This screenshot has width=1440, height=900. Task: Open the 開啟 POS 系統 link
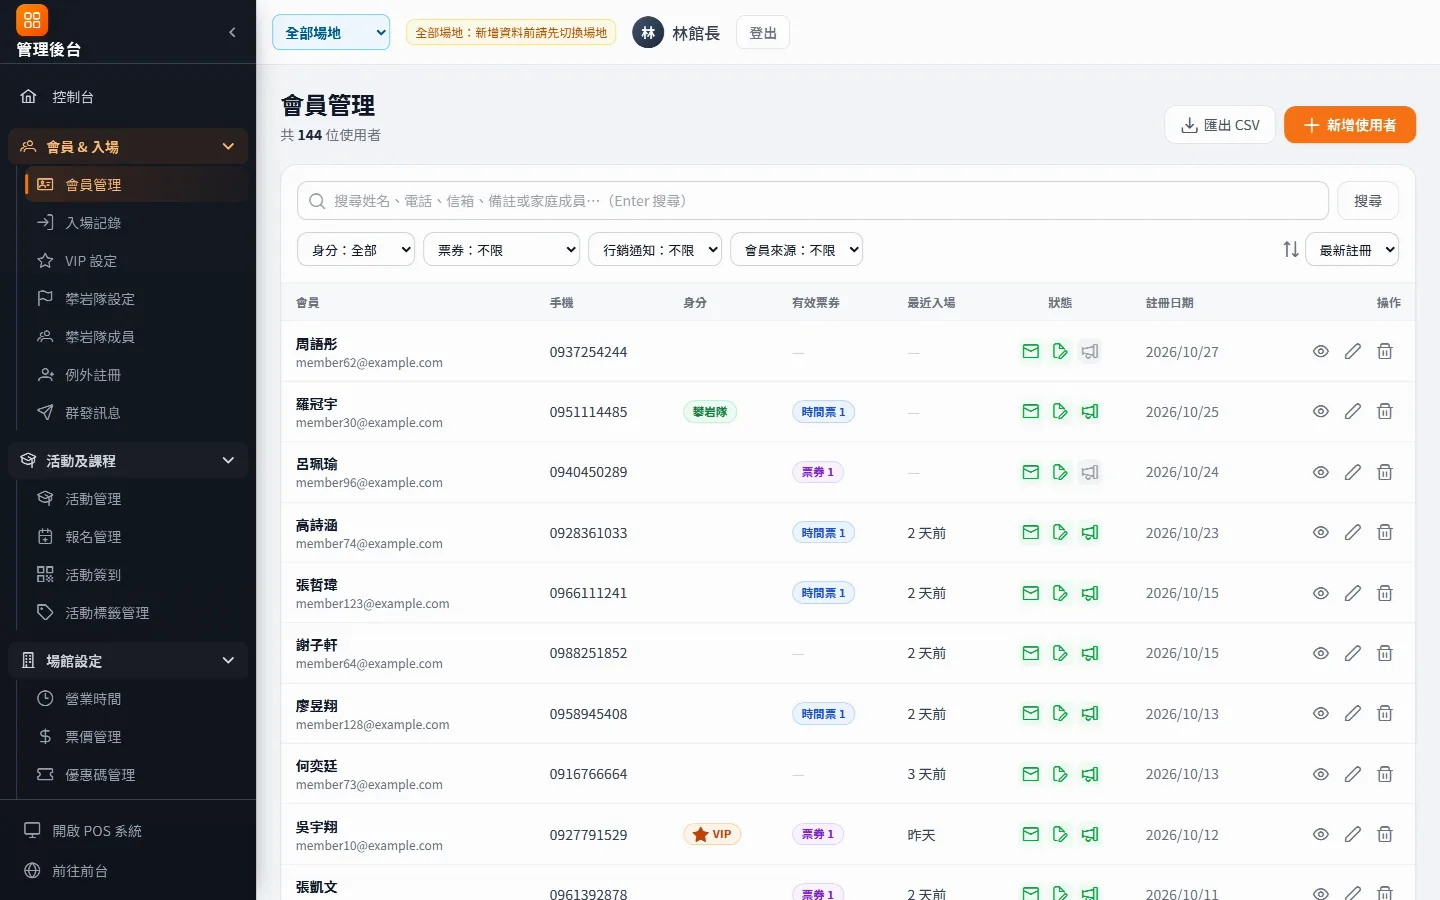point(128,831)
